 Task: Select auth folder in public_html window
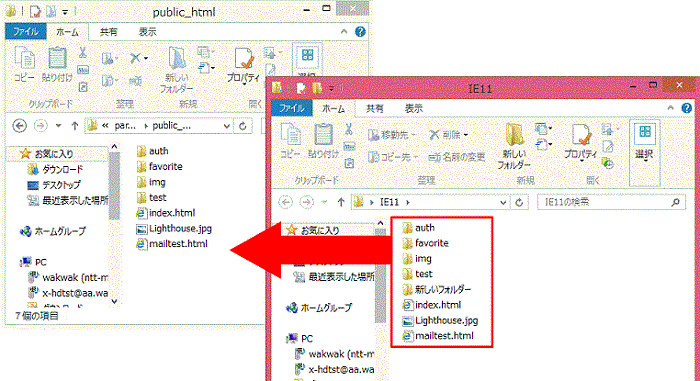153,151
